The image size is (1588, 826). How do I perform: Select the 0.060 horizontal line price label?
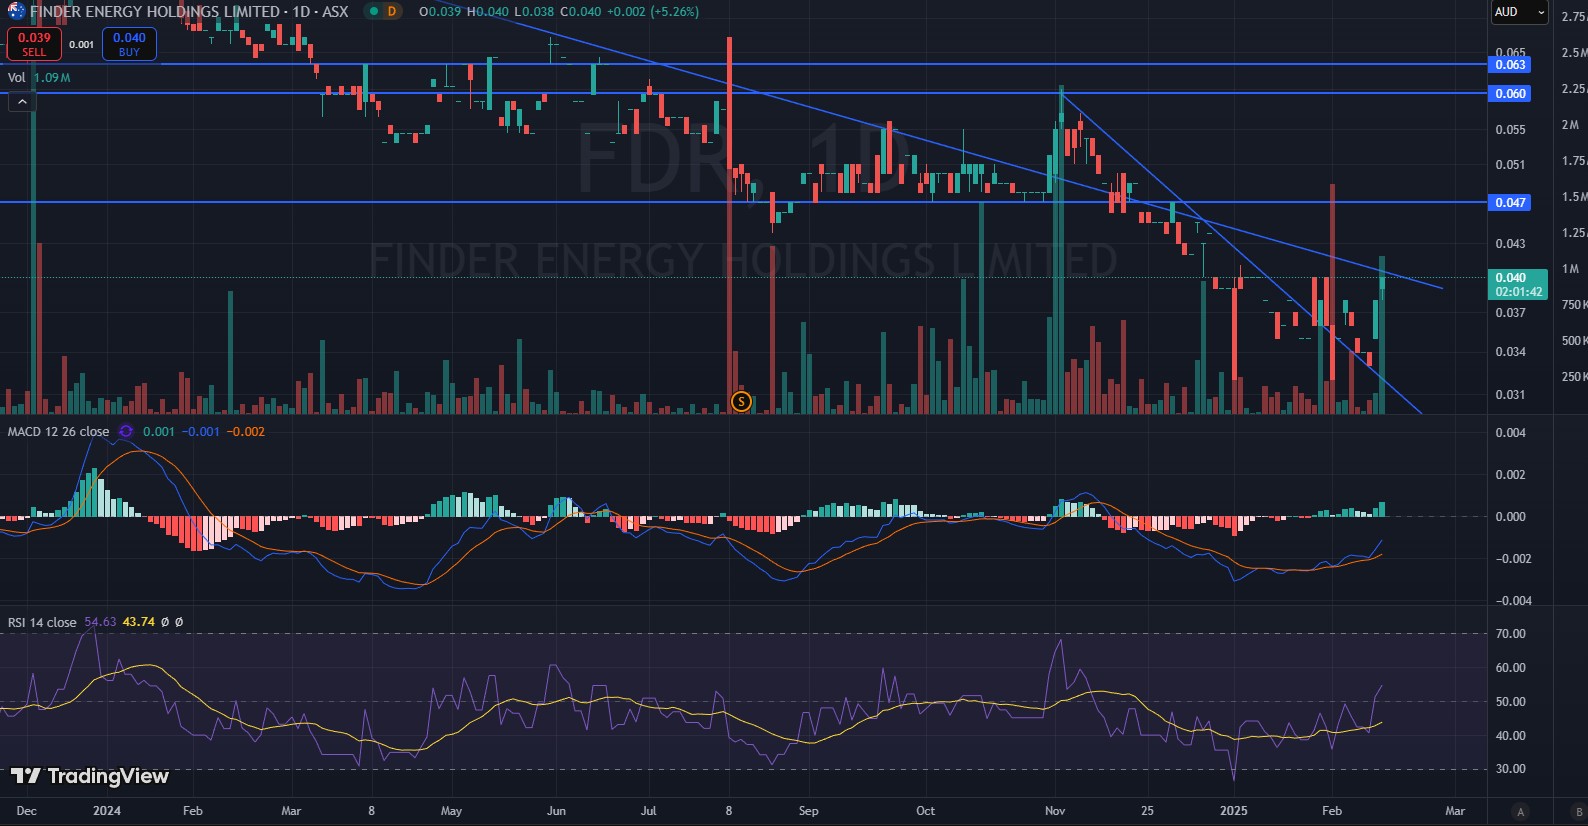point(1510,93)
